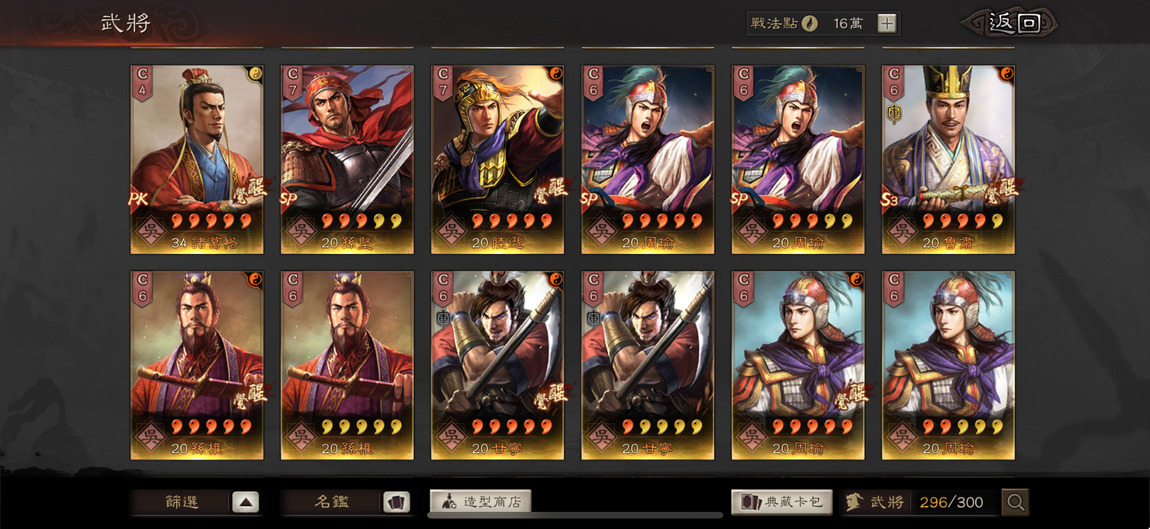Select the PK 諸葛恪 level 34 card
Screen dimensions: 1150x529
click(197, 159)
